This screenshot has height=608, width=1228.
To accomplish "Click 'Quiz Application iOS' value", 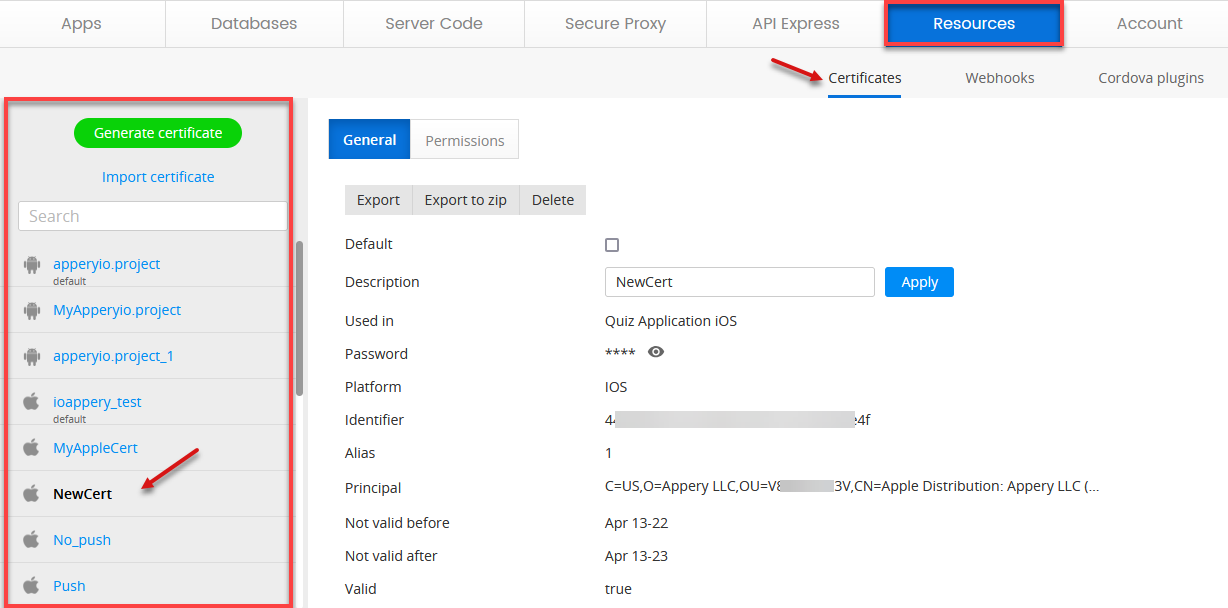I will tap(671, 321).
